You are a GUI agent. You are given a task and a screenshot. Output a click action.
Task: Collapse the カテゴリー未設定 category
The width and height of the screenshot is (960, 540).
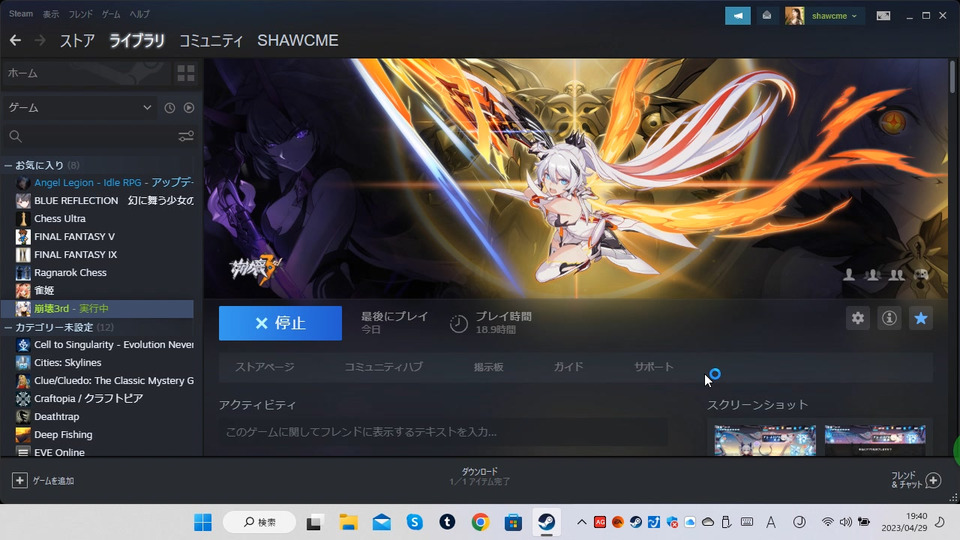[x=9, y=328]
